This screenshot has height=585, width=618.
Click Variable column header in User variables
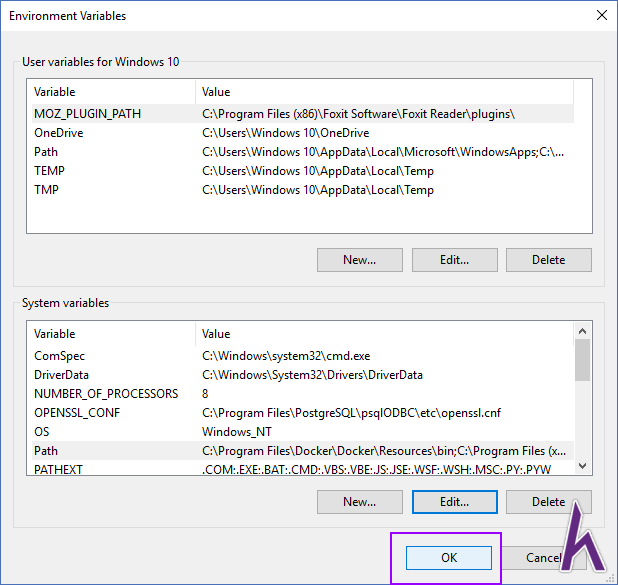(x=114, y=92)
